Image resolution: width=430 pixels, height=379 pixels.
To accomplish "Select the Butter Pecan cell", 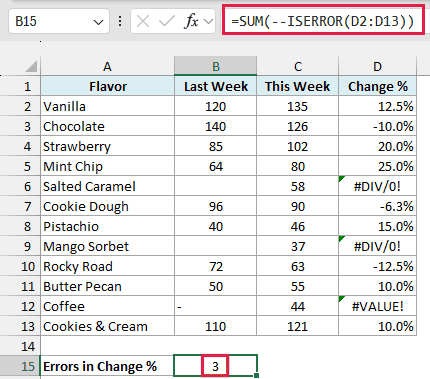I will [x=107, y=286].
